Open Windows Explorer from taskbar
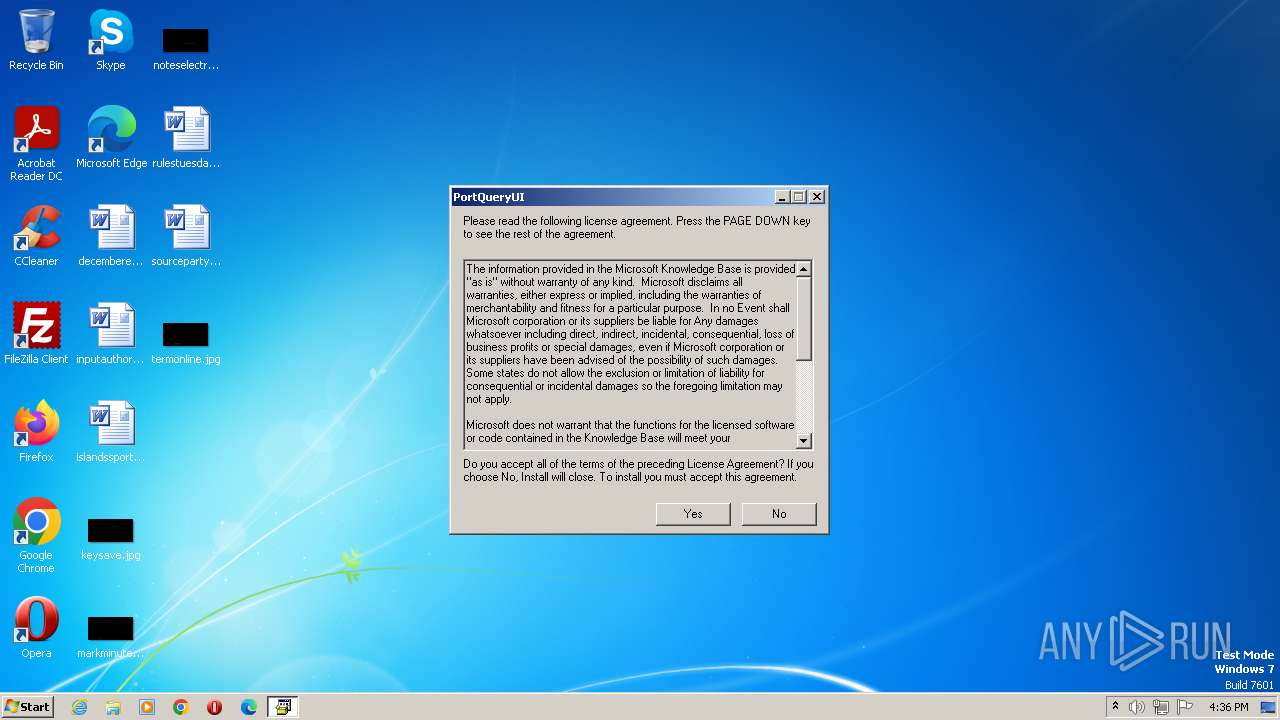This screenshot has height=720, width=1280. point(113,707)
